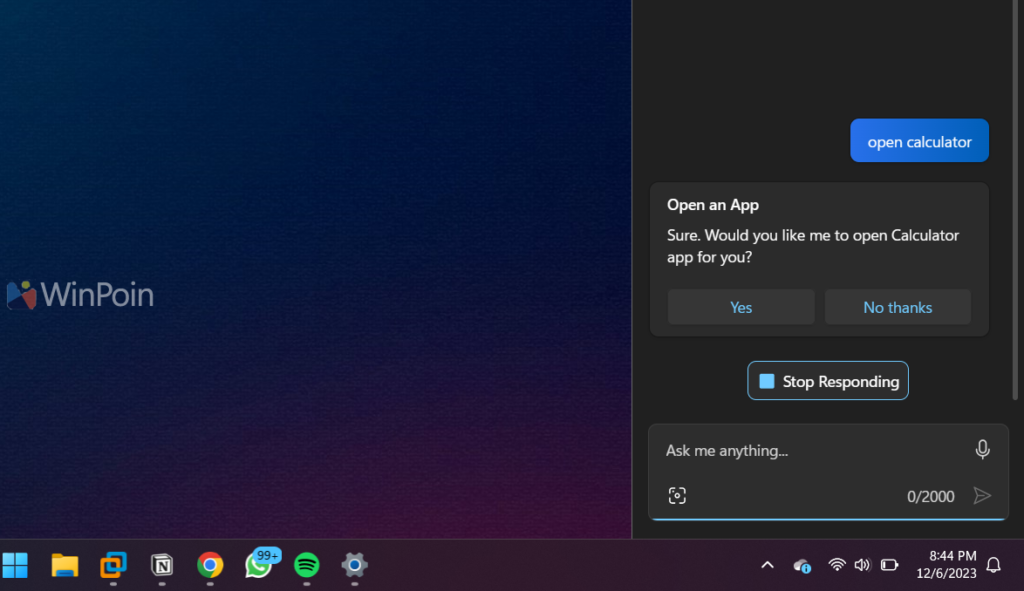Click Yes to open Calculator
This screenshot has width=1024, height=591.
pyautogui.click(x=741, y=307)
